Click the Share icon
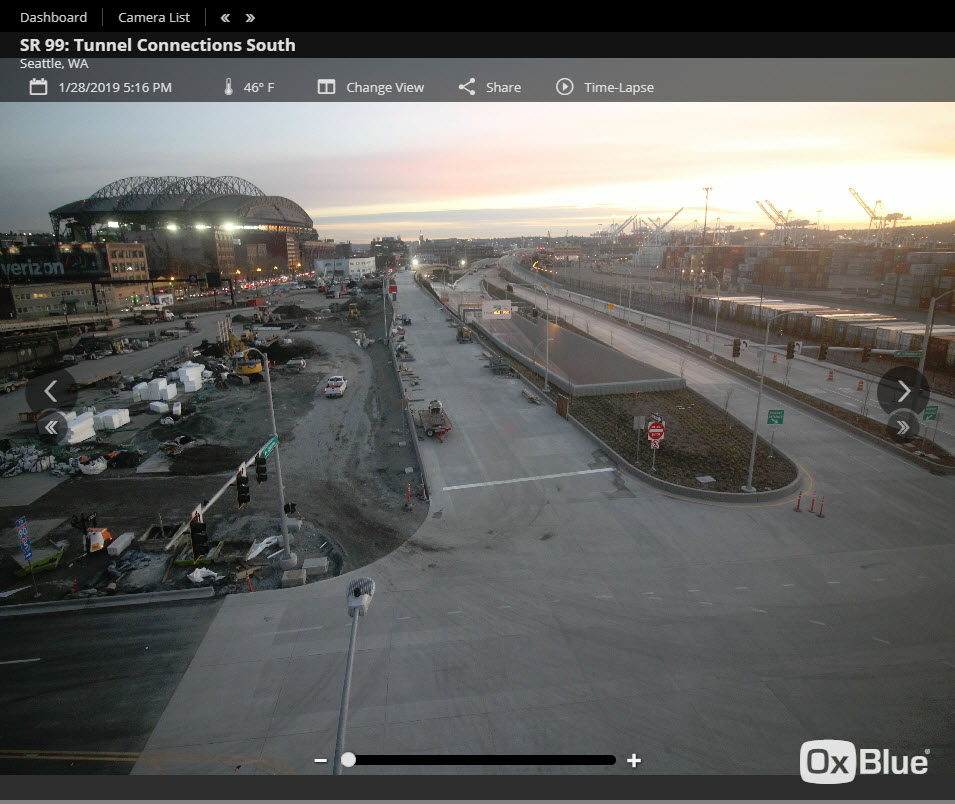This screenshot has width=955, height=804. click(x=467, y=87)
